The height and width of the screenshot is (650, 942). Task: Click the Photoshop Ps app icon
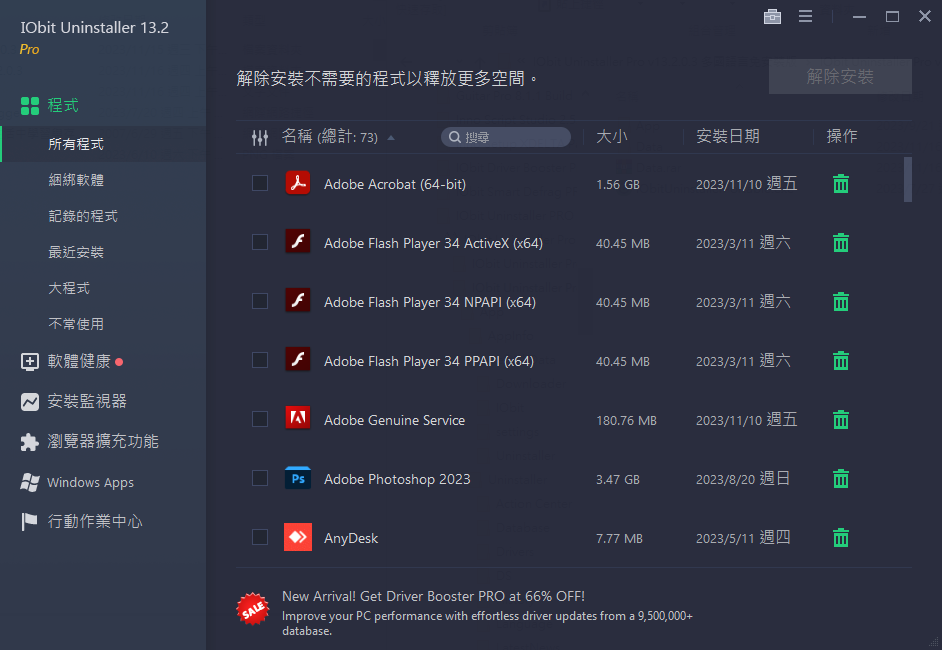coord(297,478)
